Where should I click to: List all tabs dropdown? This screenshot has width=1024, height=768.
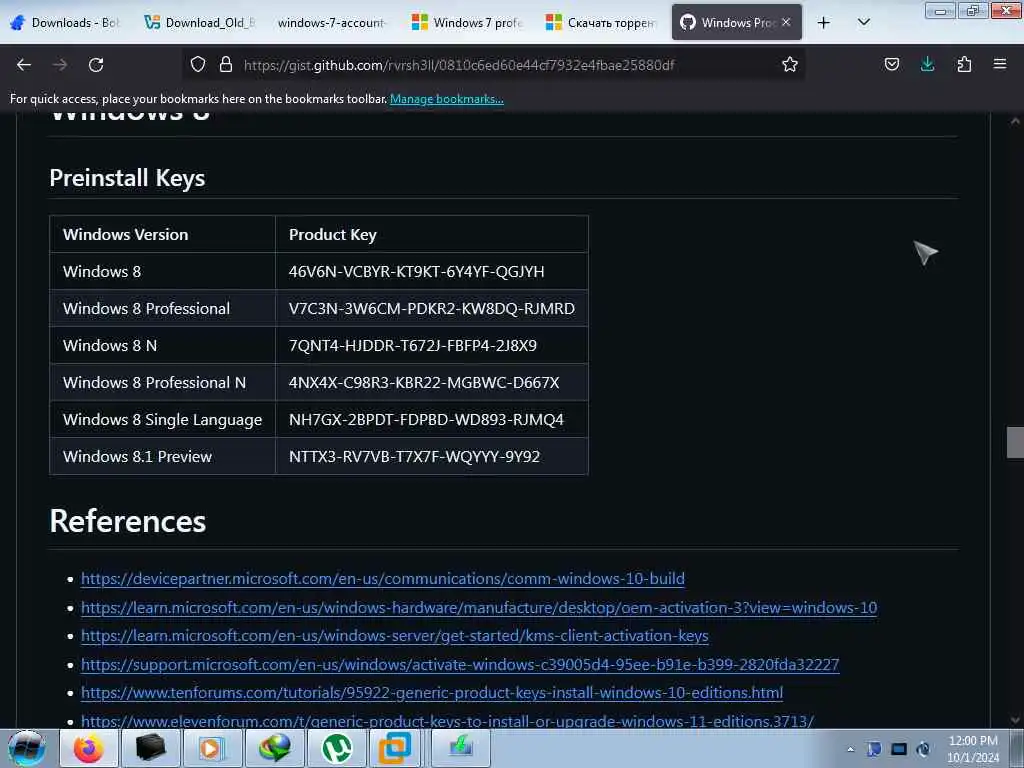tap(864, 23)
